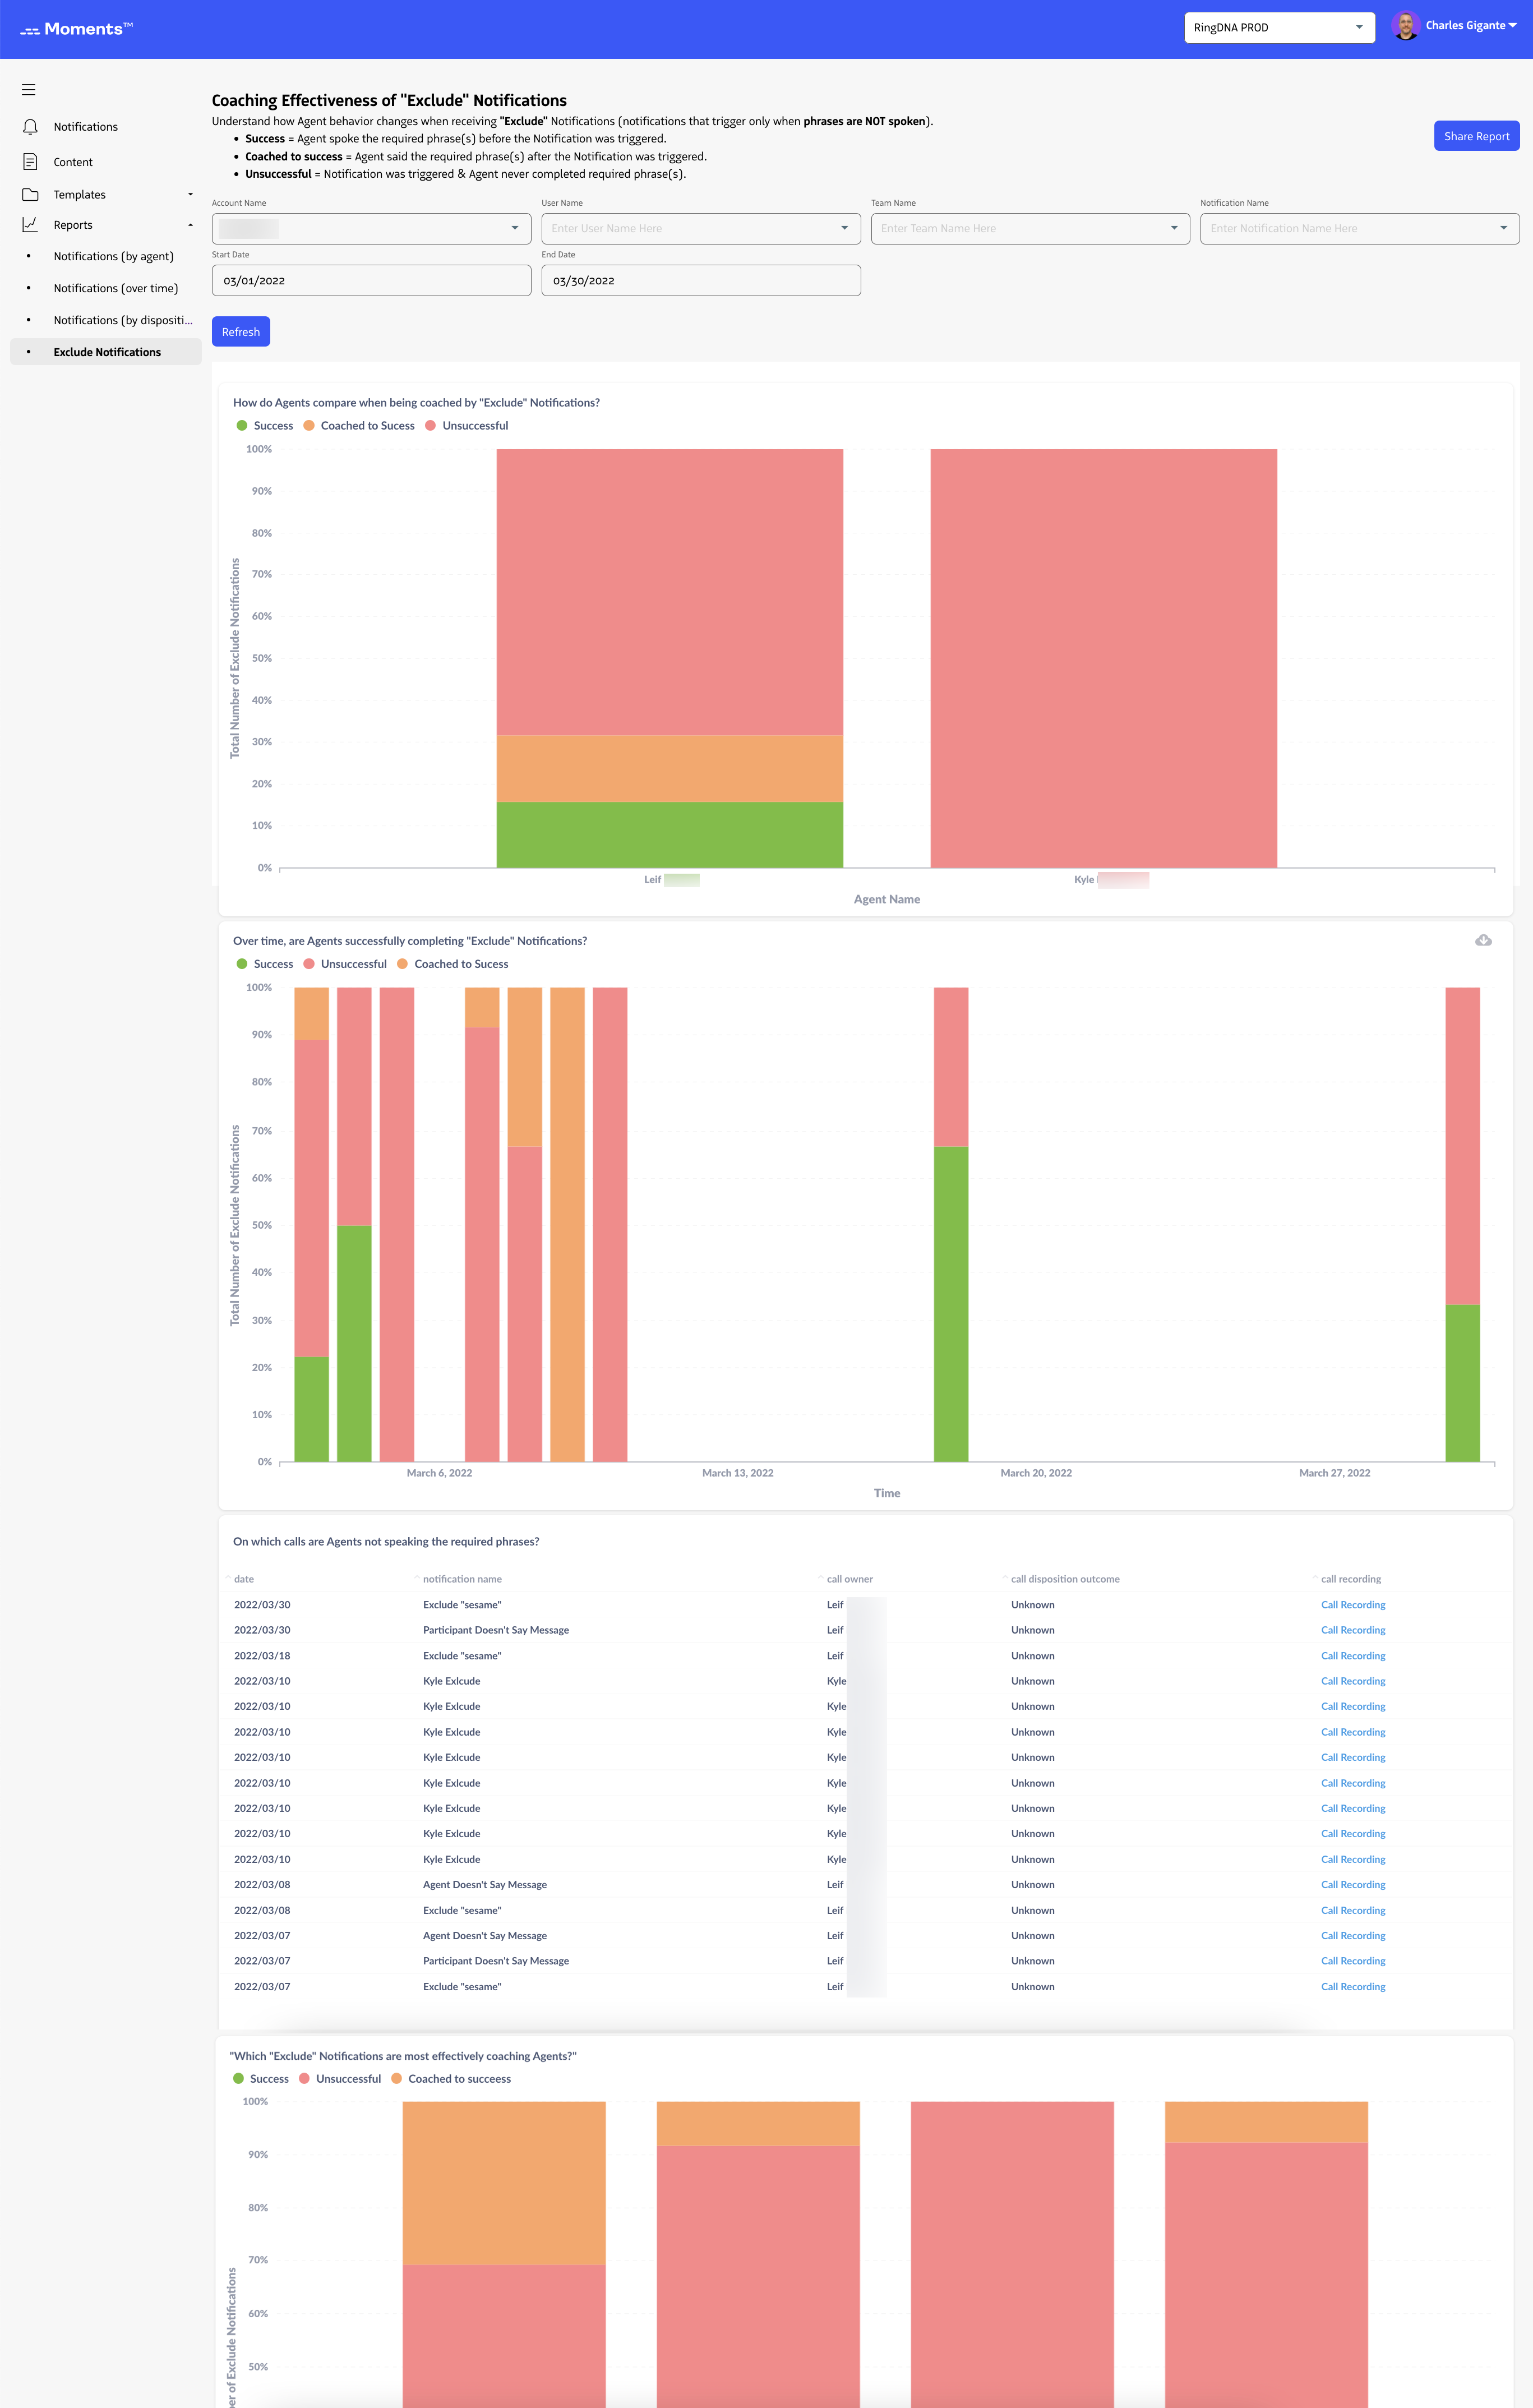The height and width of the screenshot is (2408, 1533).
Task: Open the User Name dropdown
Action: pyautogui.click(x=701, y=229)
